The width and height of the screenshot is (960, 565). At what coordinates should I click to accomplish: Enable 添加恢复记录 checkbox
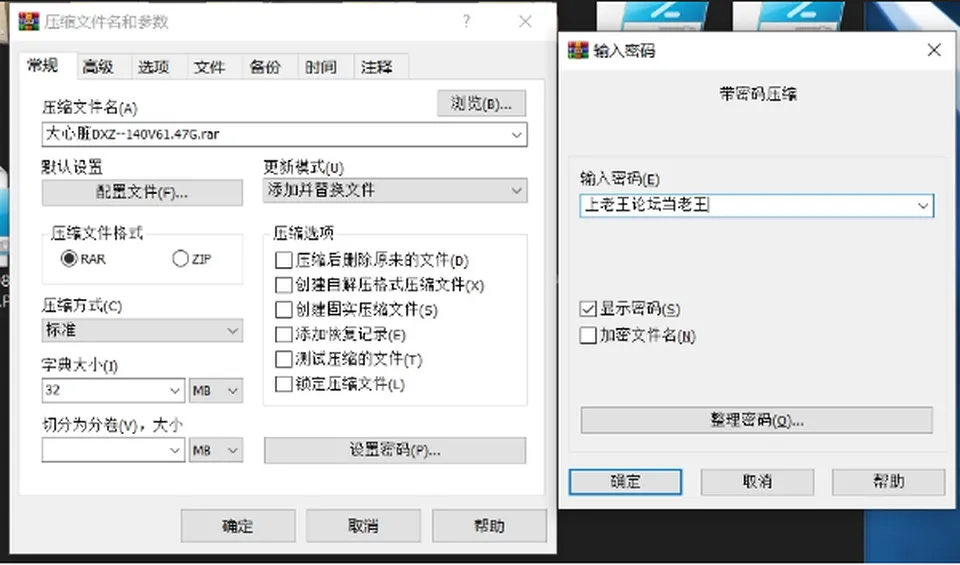pyautogui.click(x=283, y=335)
